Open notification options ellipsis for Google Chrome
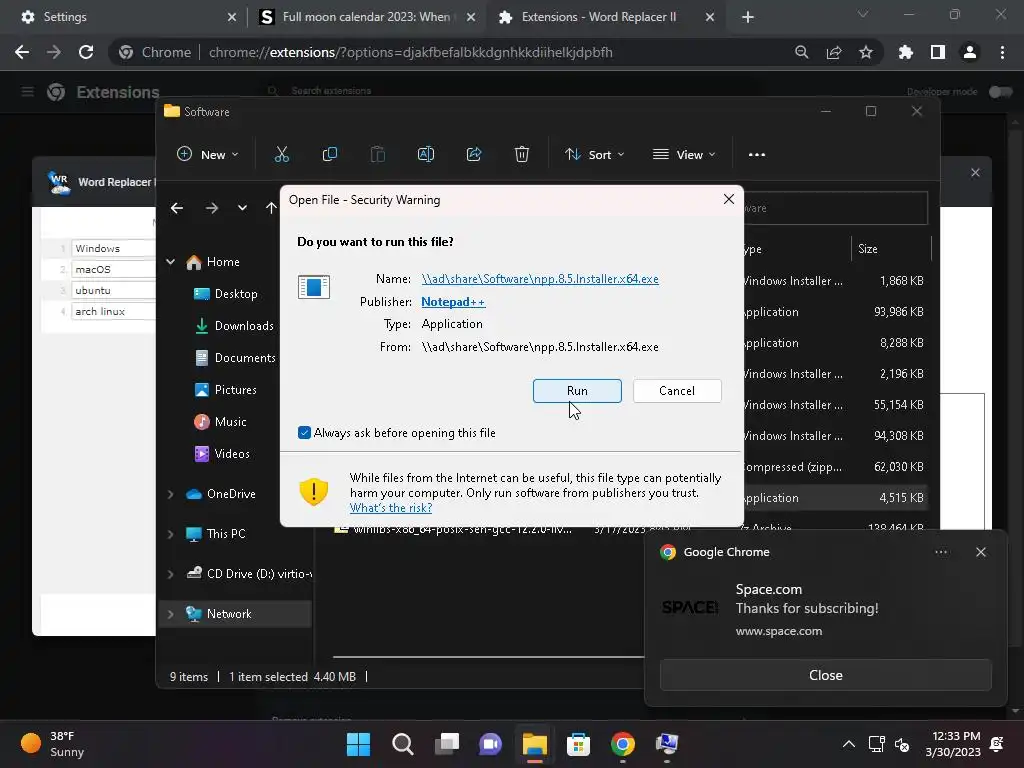 [x=941, y=552]
